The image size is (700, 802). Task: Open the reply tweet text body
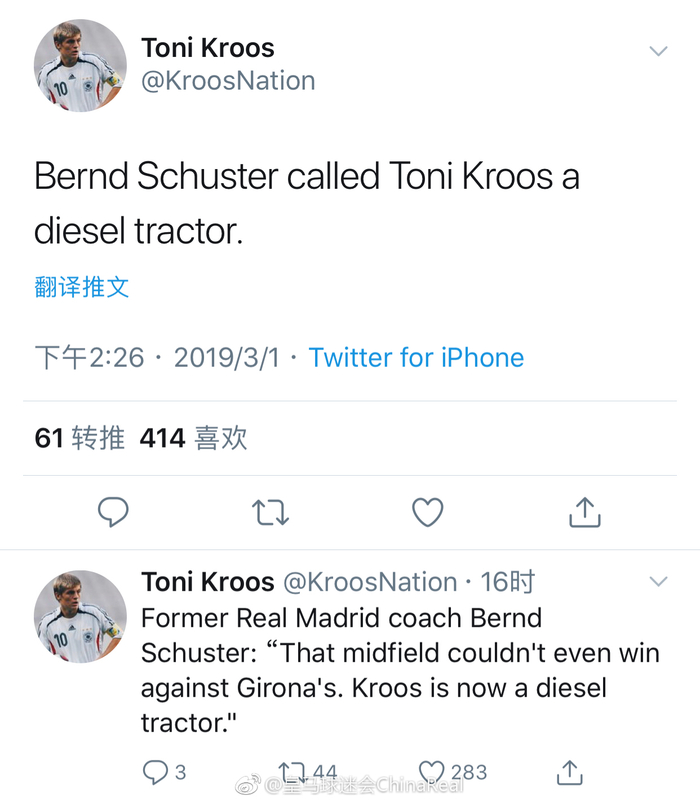[x=400, y=670]
